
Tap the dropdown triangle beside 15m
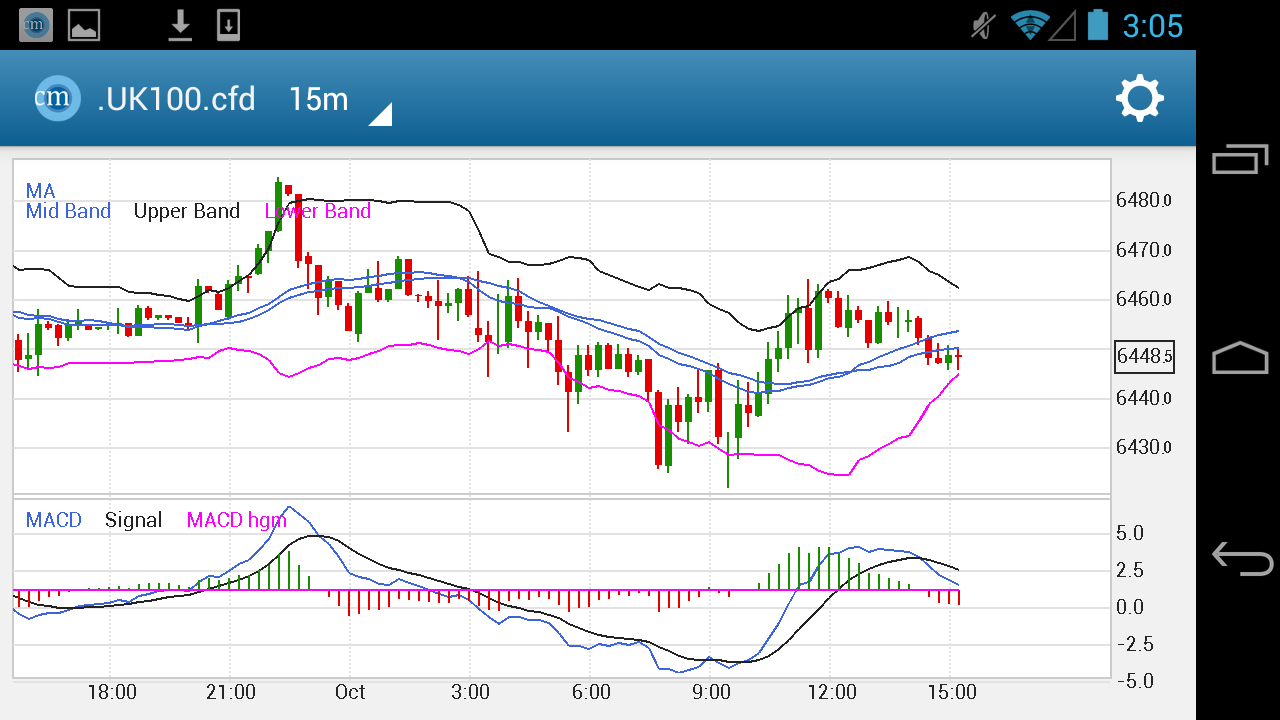381,114
